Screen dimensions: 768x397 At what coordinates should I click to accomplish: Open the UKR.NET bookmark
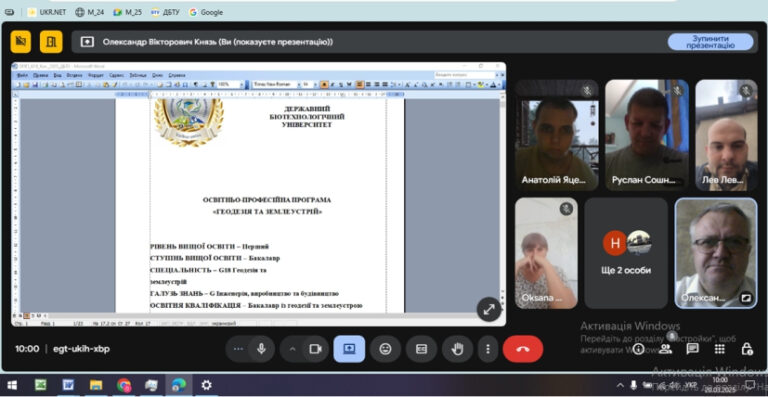pyautogui.click(x=47, y=12)
